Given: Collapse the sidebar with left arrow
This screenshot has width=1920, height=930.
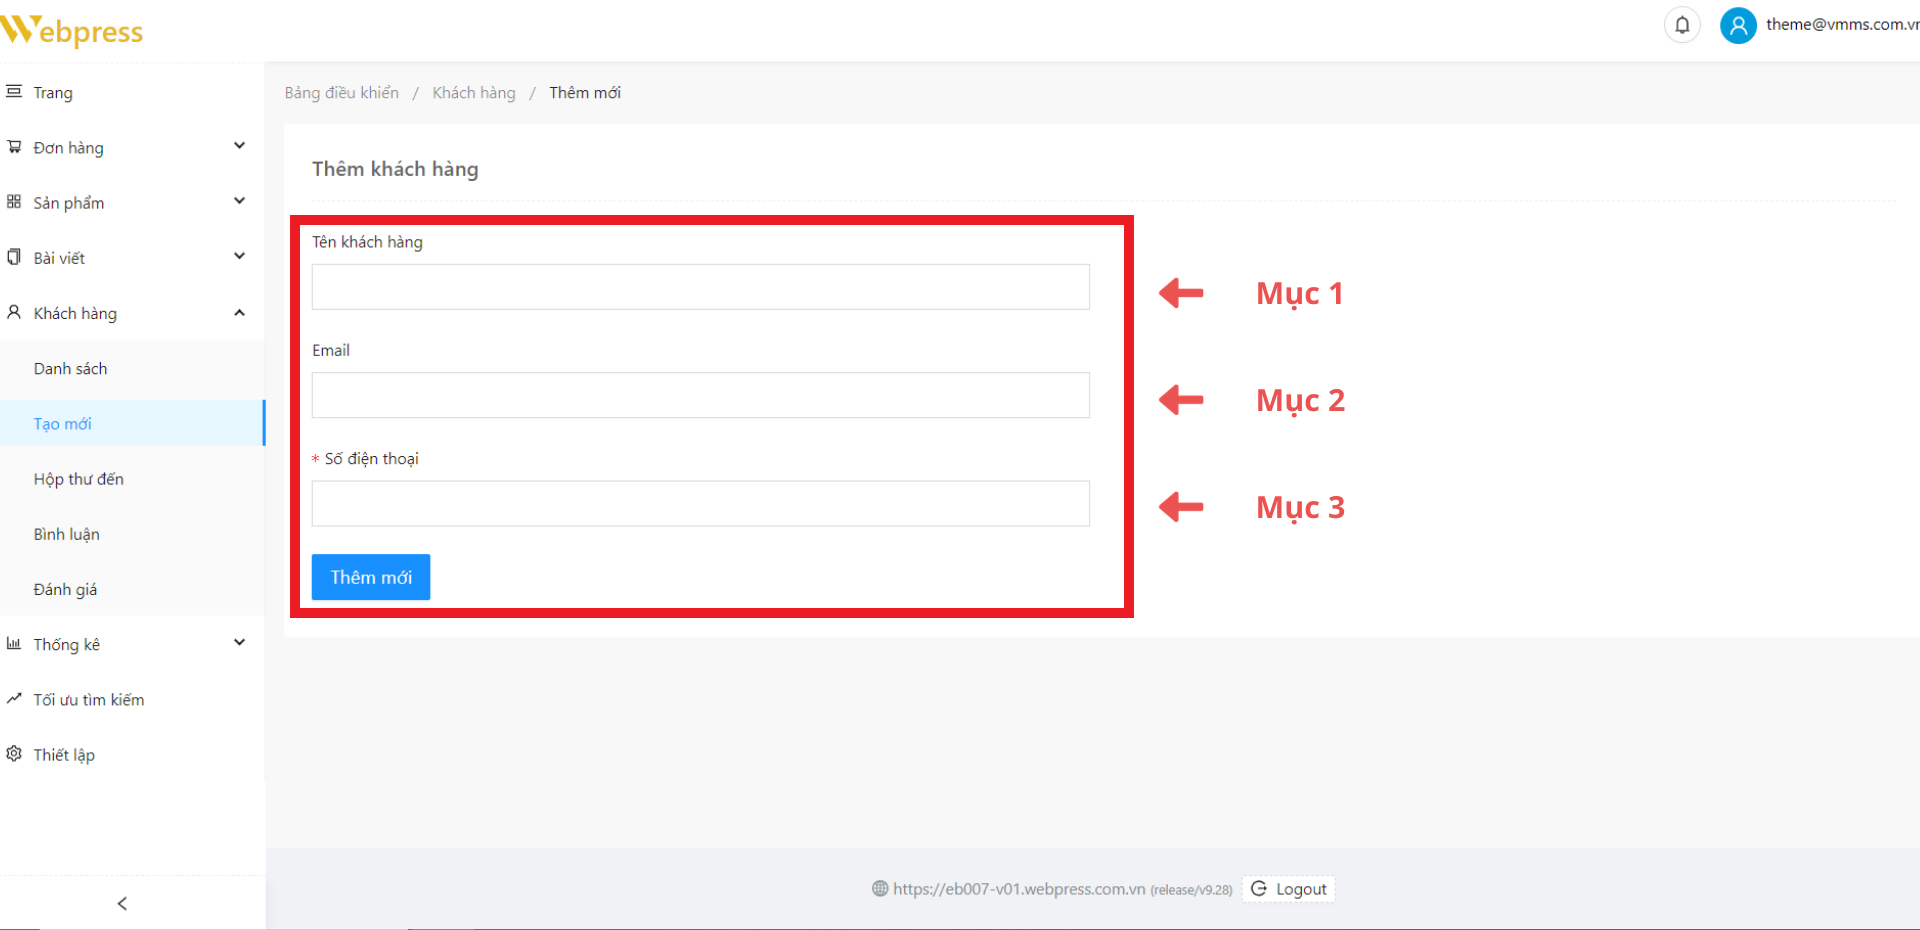Looking at the screenshot, I should [x=122, y=904].
